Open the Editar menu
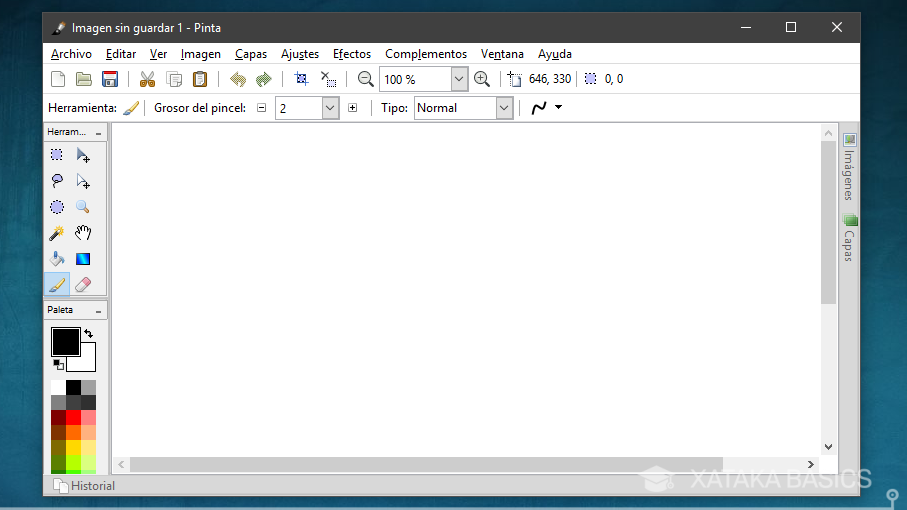This screenshot has height=510, width=907. click(x=121, y=54)
